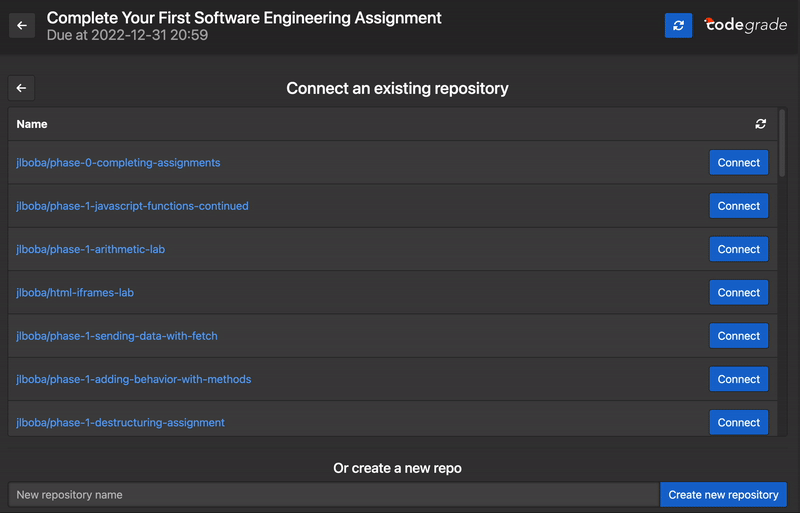Image resolution: width=800 pixels, height=513 pixels.
Task: Open jlboba/phase-1-sending-data-with-fetch link
Action: pyautogui.click(x=117, y=336)
